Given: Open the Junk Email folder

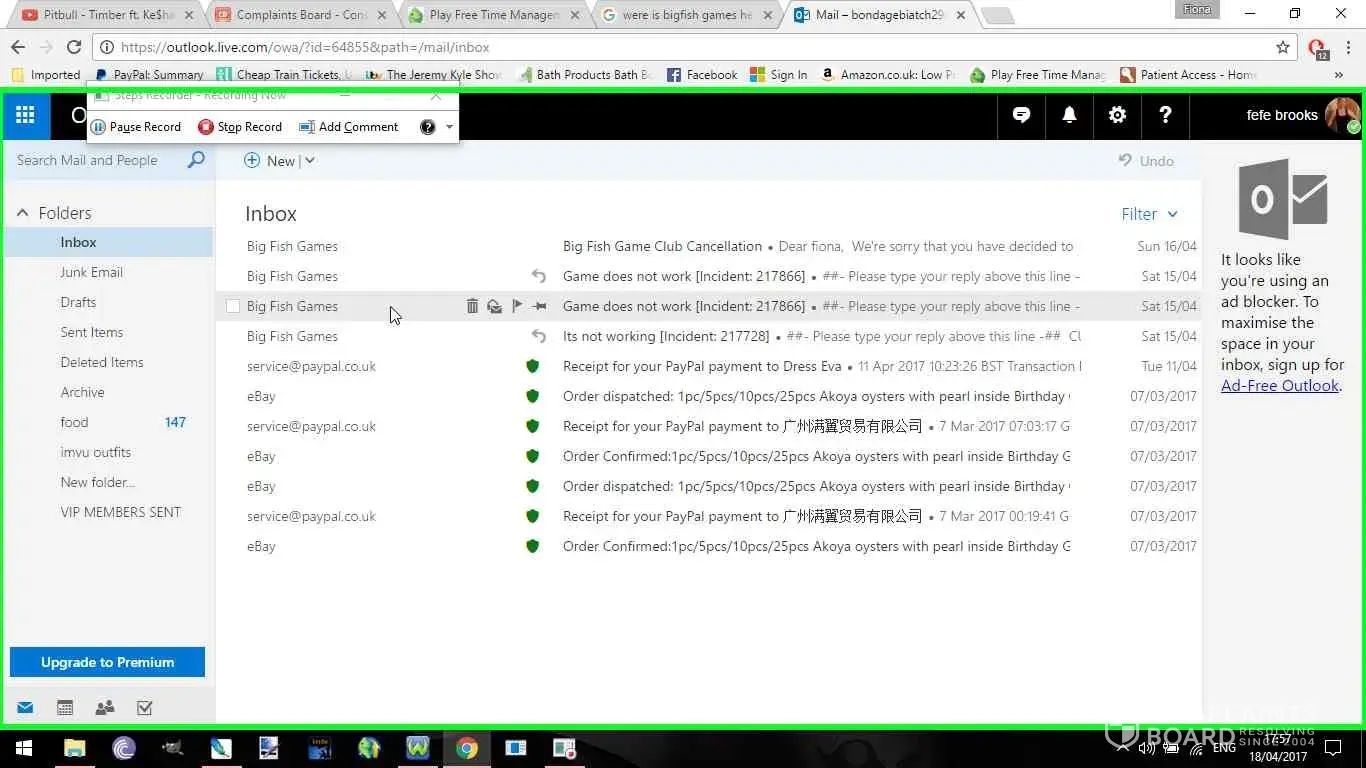Looking at the screenshot, I should (91, 272).
